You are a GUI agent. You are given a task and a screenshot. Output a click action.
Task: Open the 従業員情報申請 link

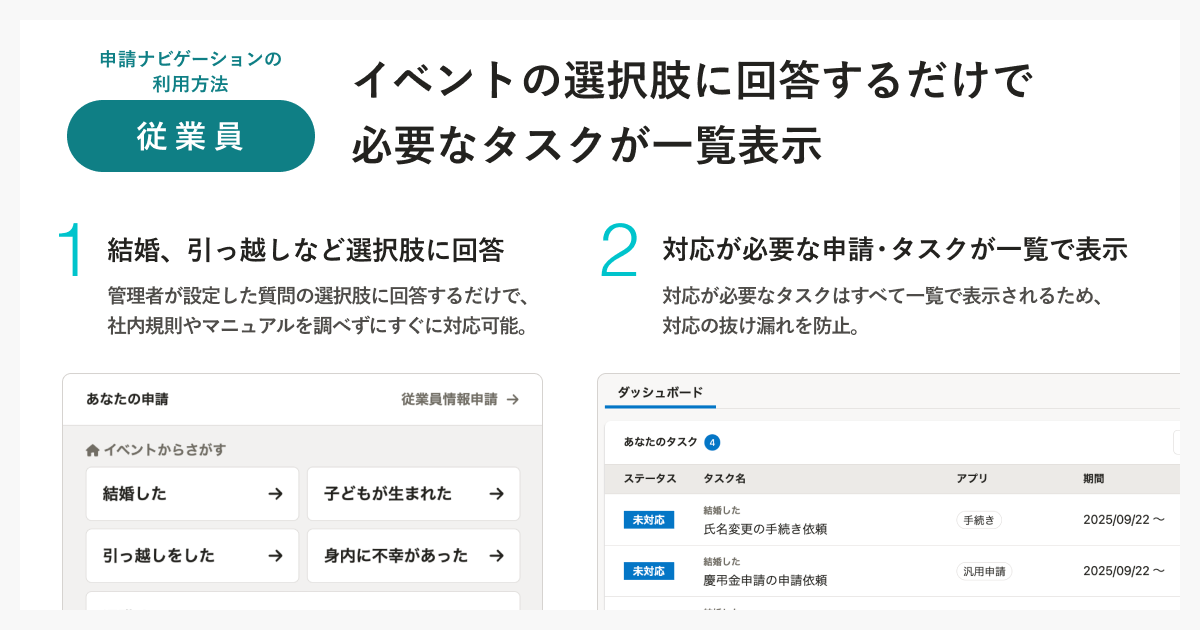tap(459, 399)
